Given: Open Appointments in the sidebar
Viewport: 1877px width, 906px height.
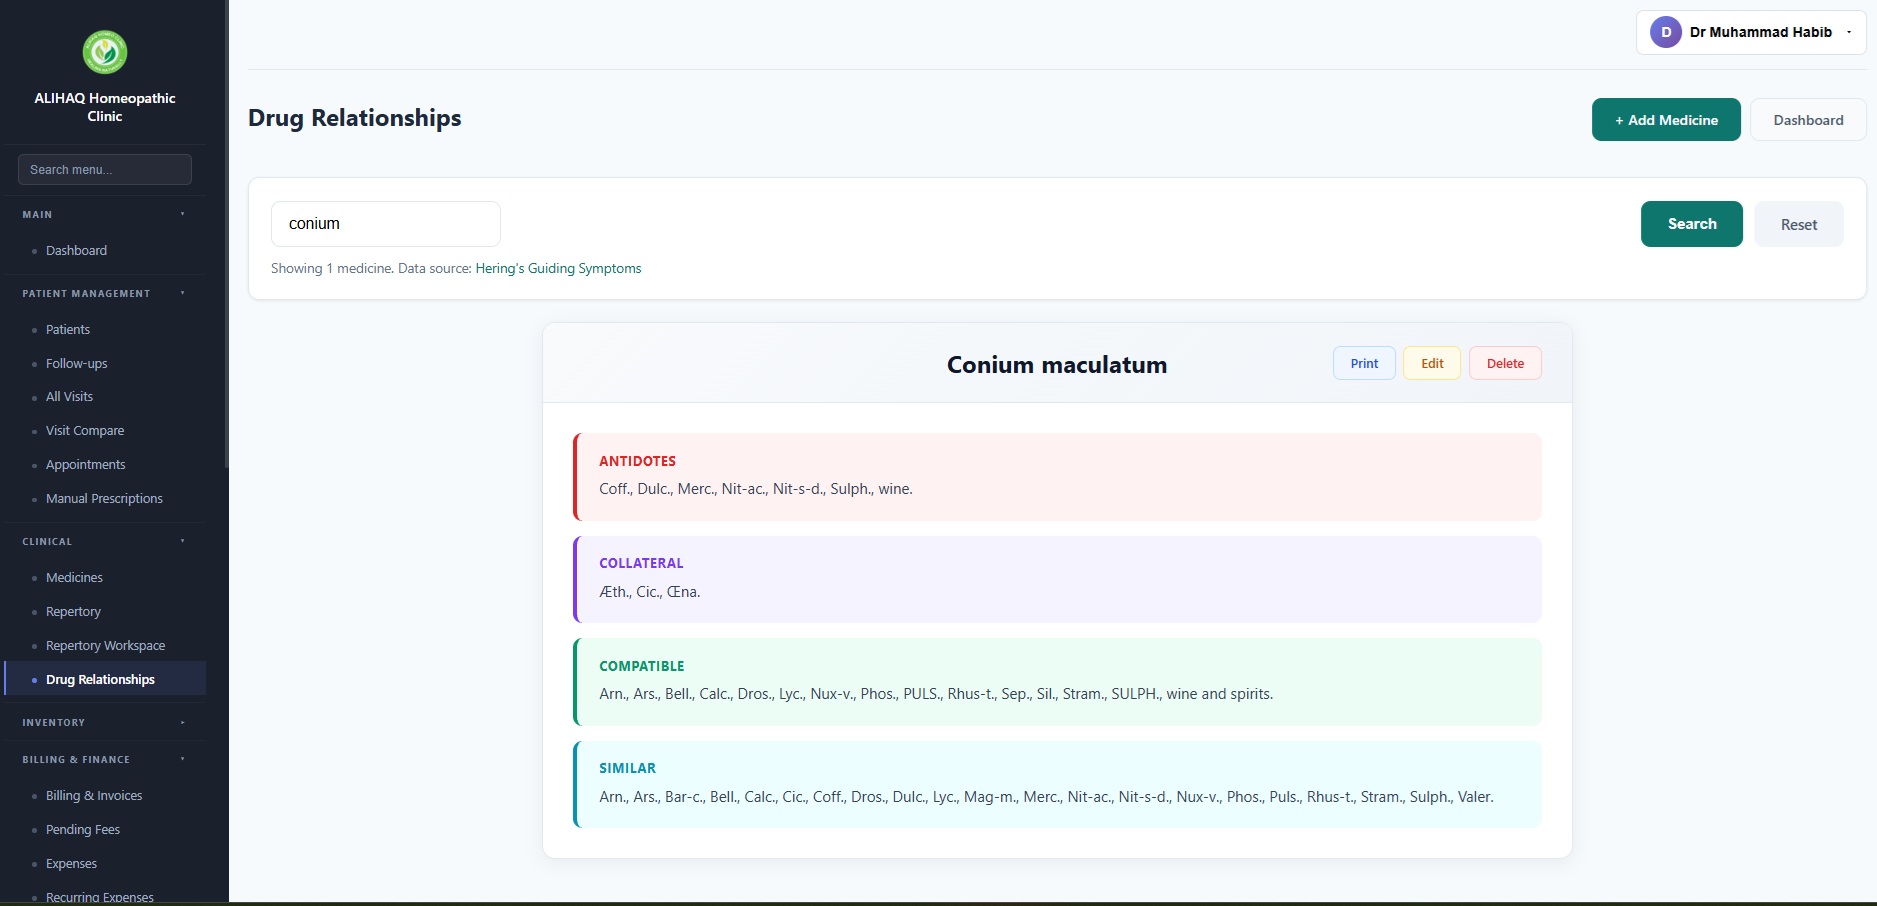Looking at the screenshot, I should 105,464.
